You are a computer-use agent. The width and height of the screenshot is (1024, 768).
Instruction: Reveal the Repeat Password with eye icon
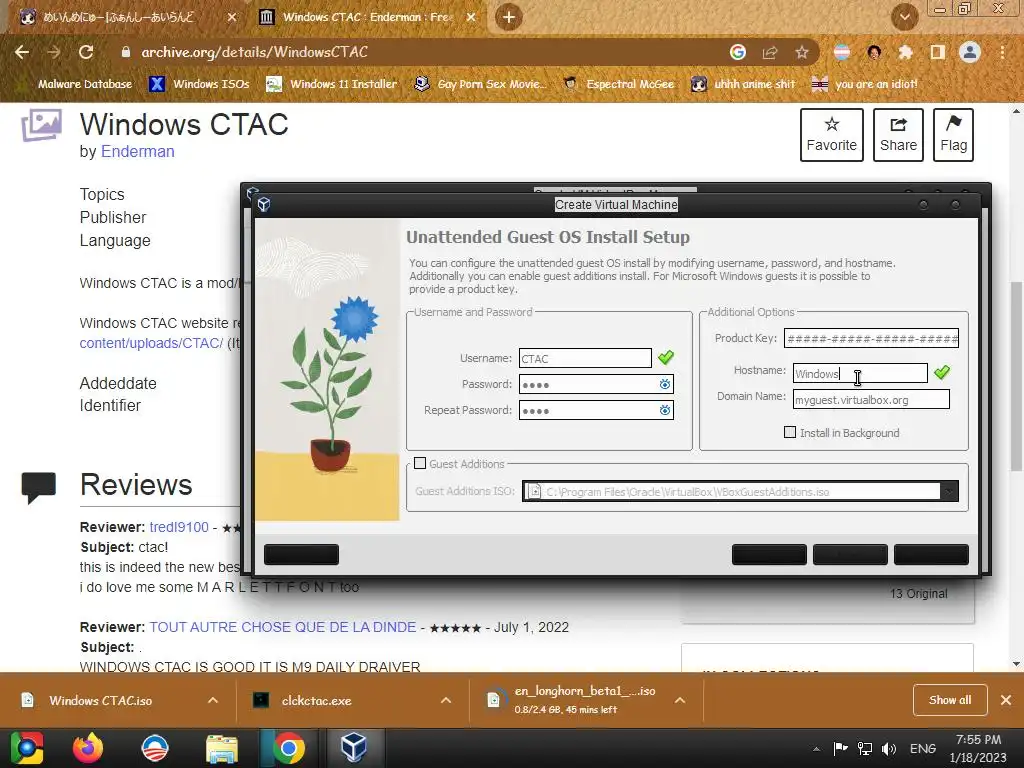[665, 411]
